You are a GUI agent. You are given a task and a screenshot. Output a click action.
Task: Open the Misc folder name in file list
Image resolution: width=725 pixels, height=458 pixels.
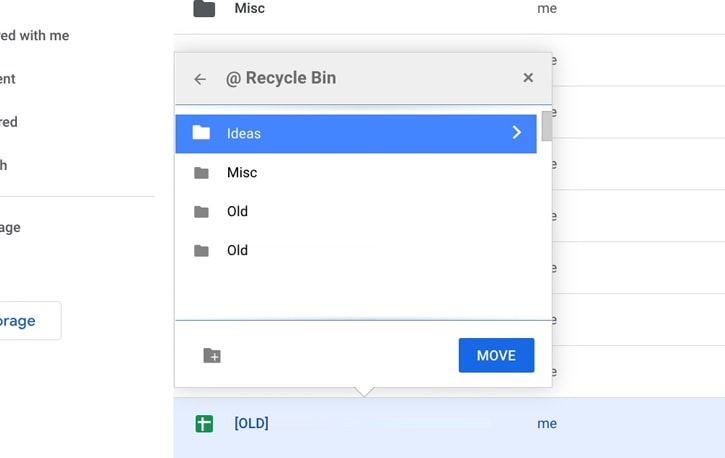point(250,8)
